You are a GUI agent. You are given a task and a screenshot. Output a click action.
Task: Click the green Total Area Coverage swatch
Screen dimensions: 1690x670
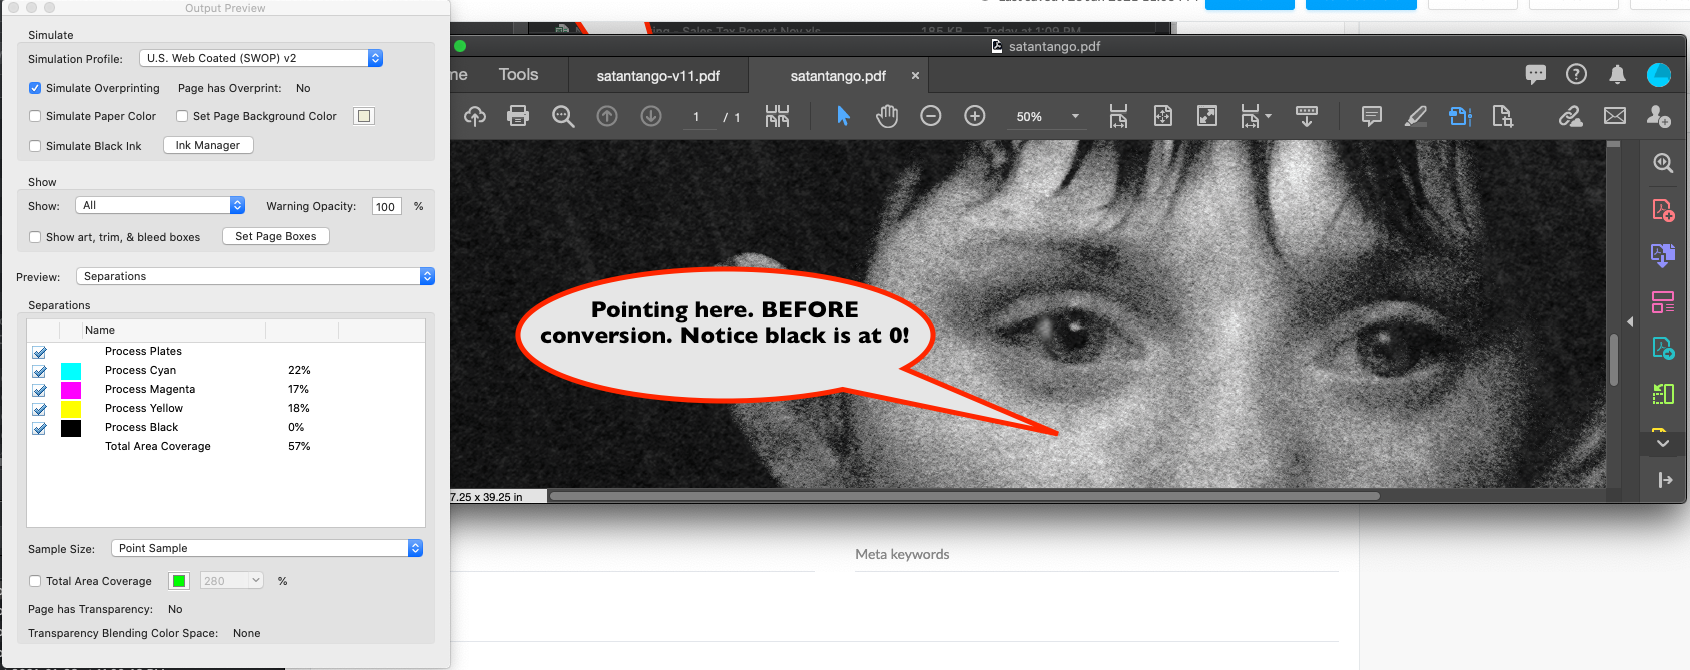pyautogui.click(x=179, y=581)
